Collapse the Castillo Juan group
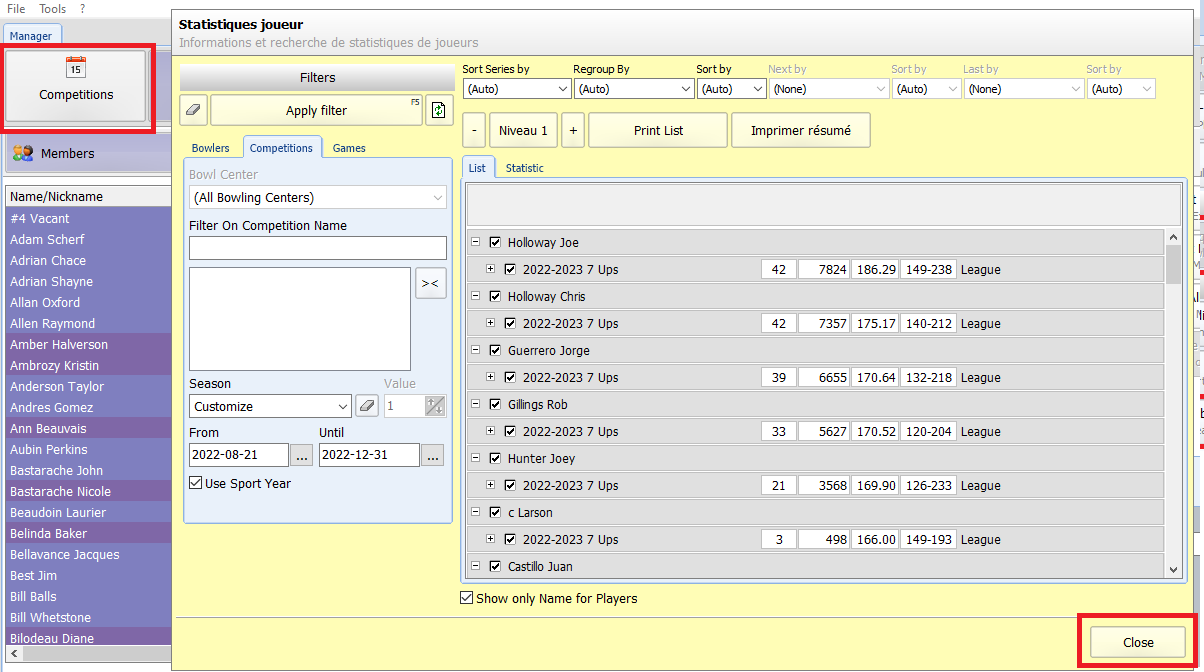 point(475,566)
